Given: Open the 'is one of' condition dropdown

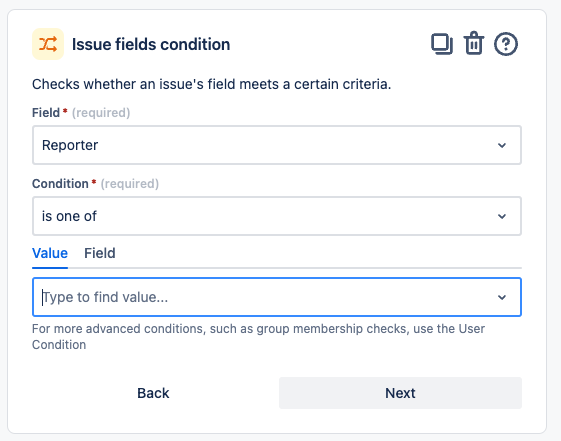Looking at the screenshot, I should (x=277, y=216).
